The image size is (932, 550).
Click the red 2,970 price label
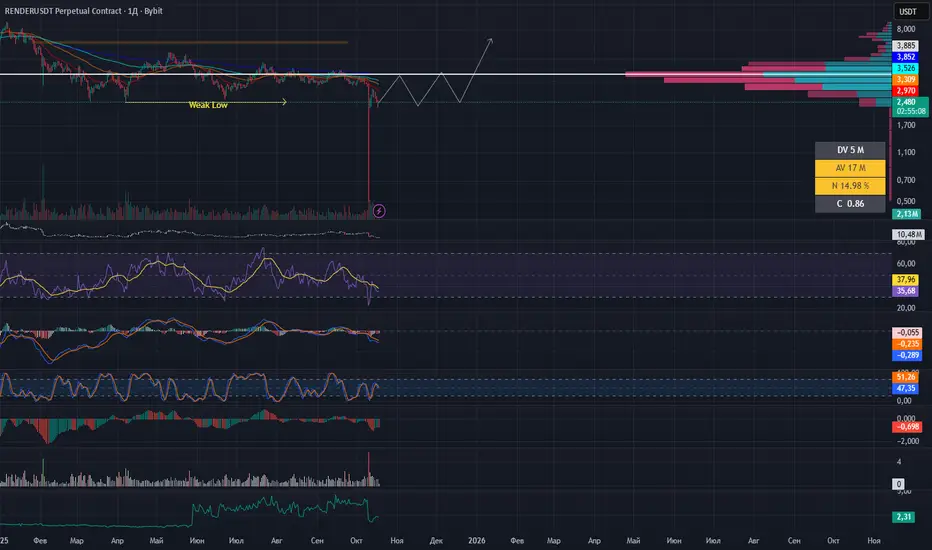[x=905, y=90]
